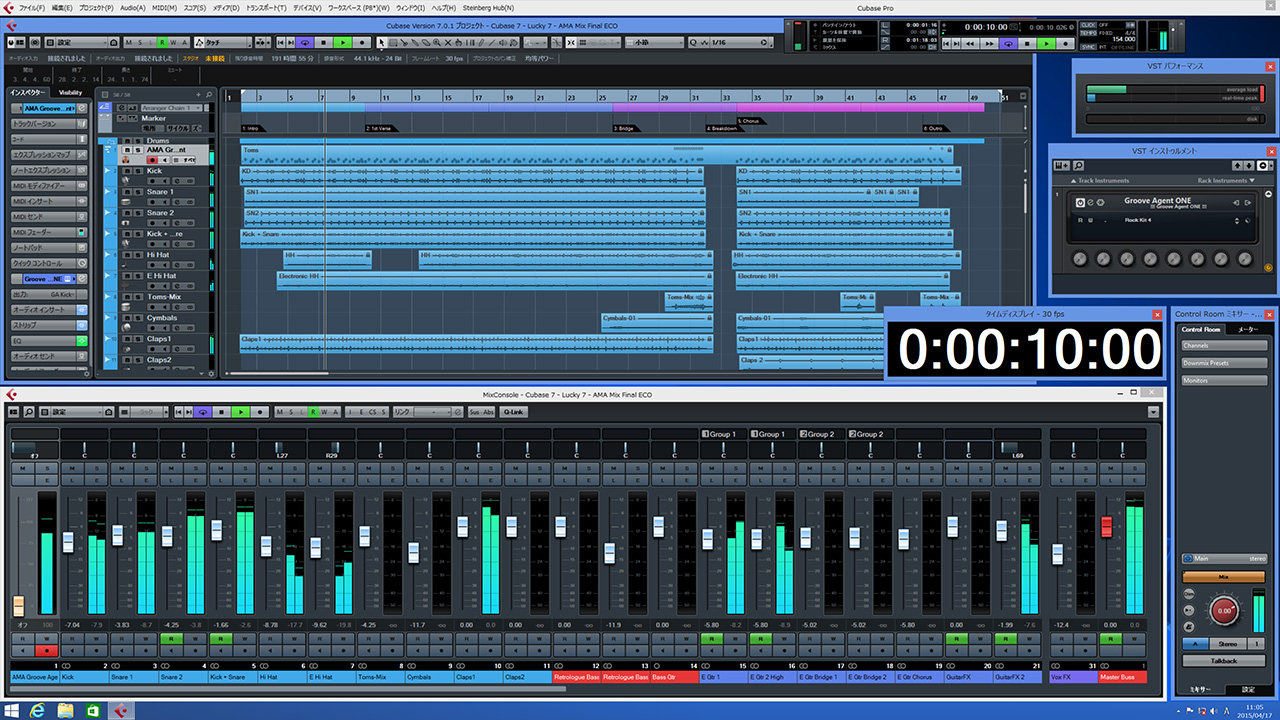
Task: Click the Q-Link button in MixConsole
Action: (x=512, y=411)
